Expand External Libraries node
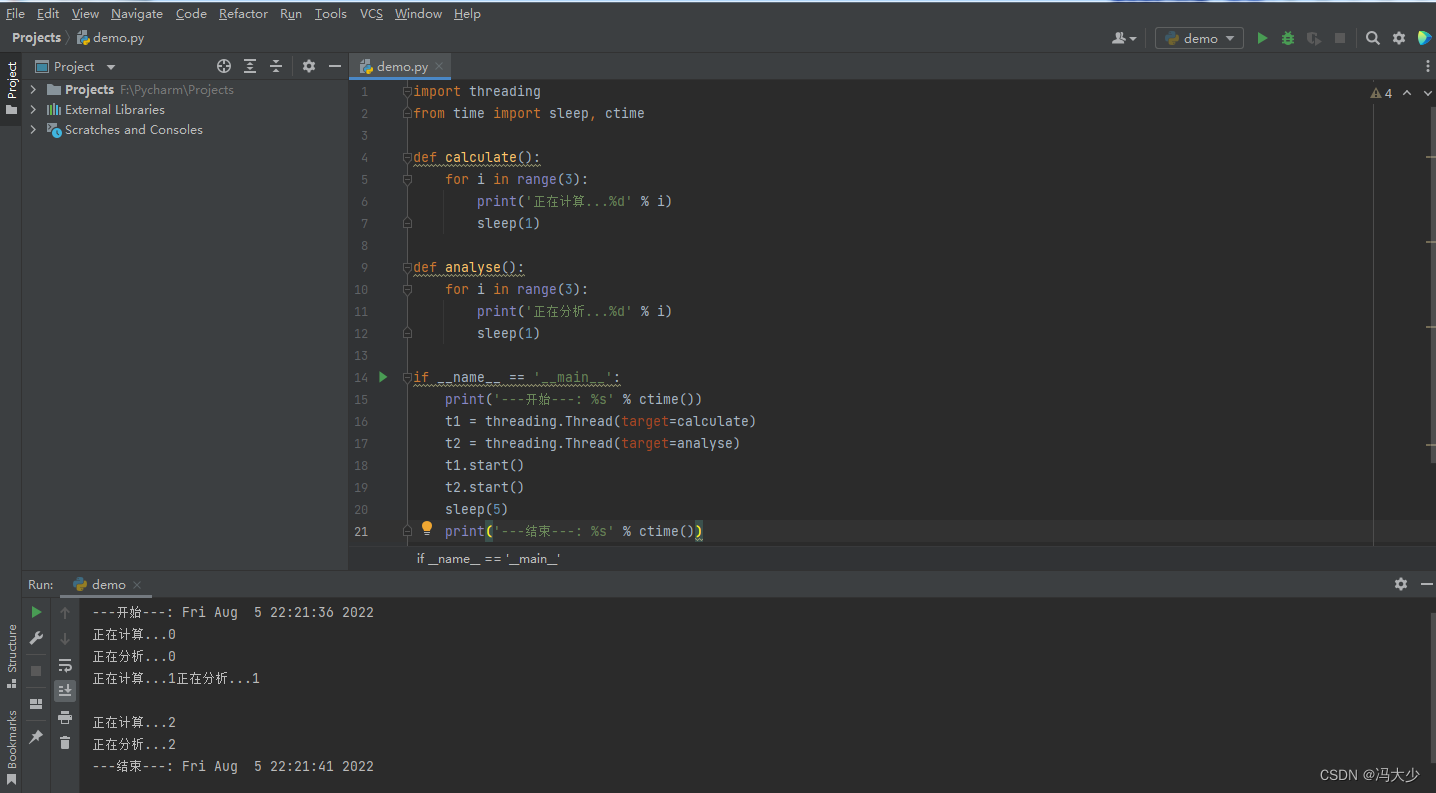This screenshot has height=793, width=1436. click(33, 109)
